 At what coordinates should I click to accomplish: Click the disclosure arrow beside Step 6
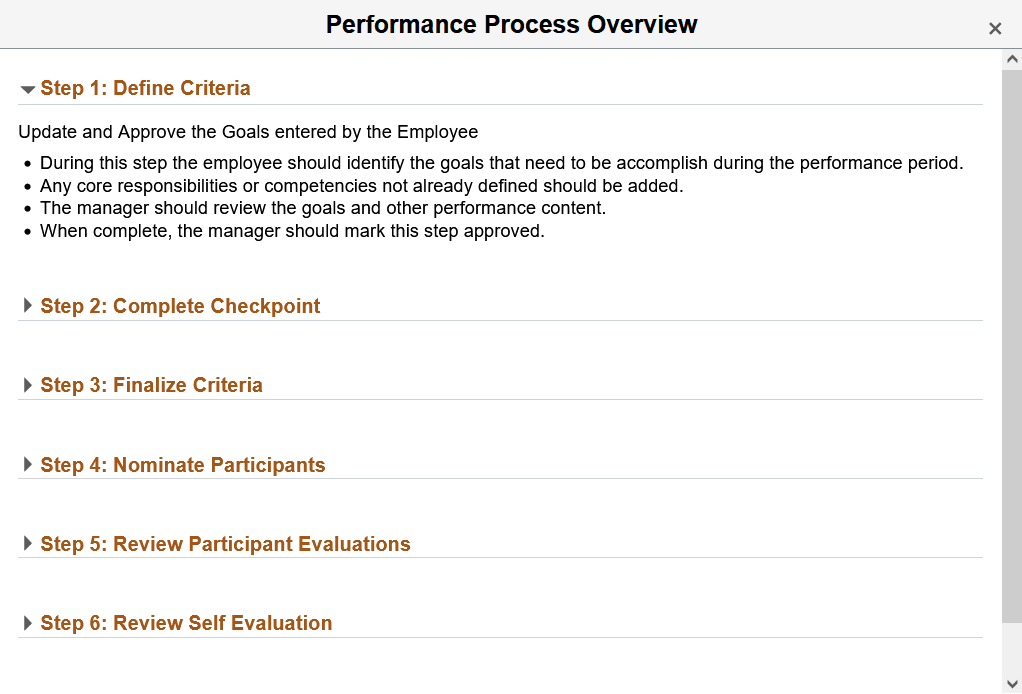(27, 622)
